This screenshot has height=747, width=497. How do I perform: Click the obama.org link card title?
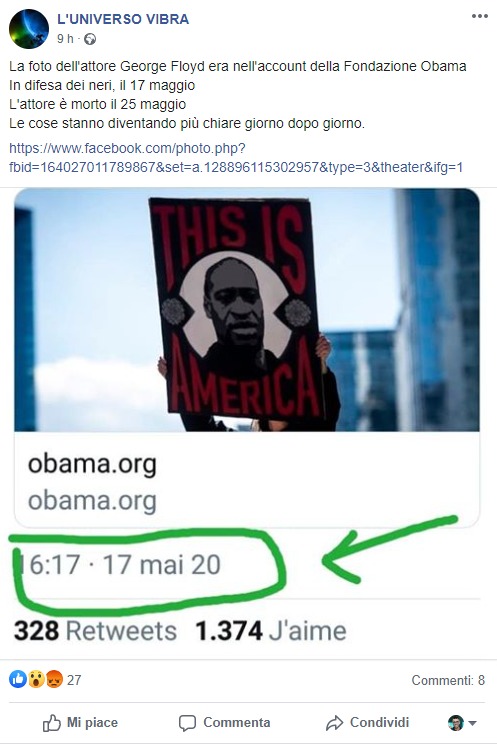[x=92, y=464]
